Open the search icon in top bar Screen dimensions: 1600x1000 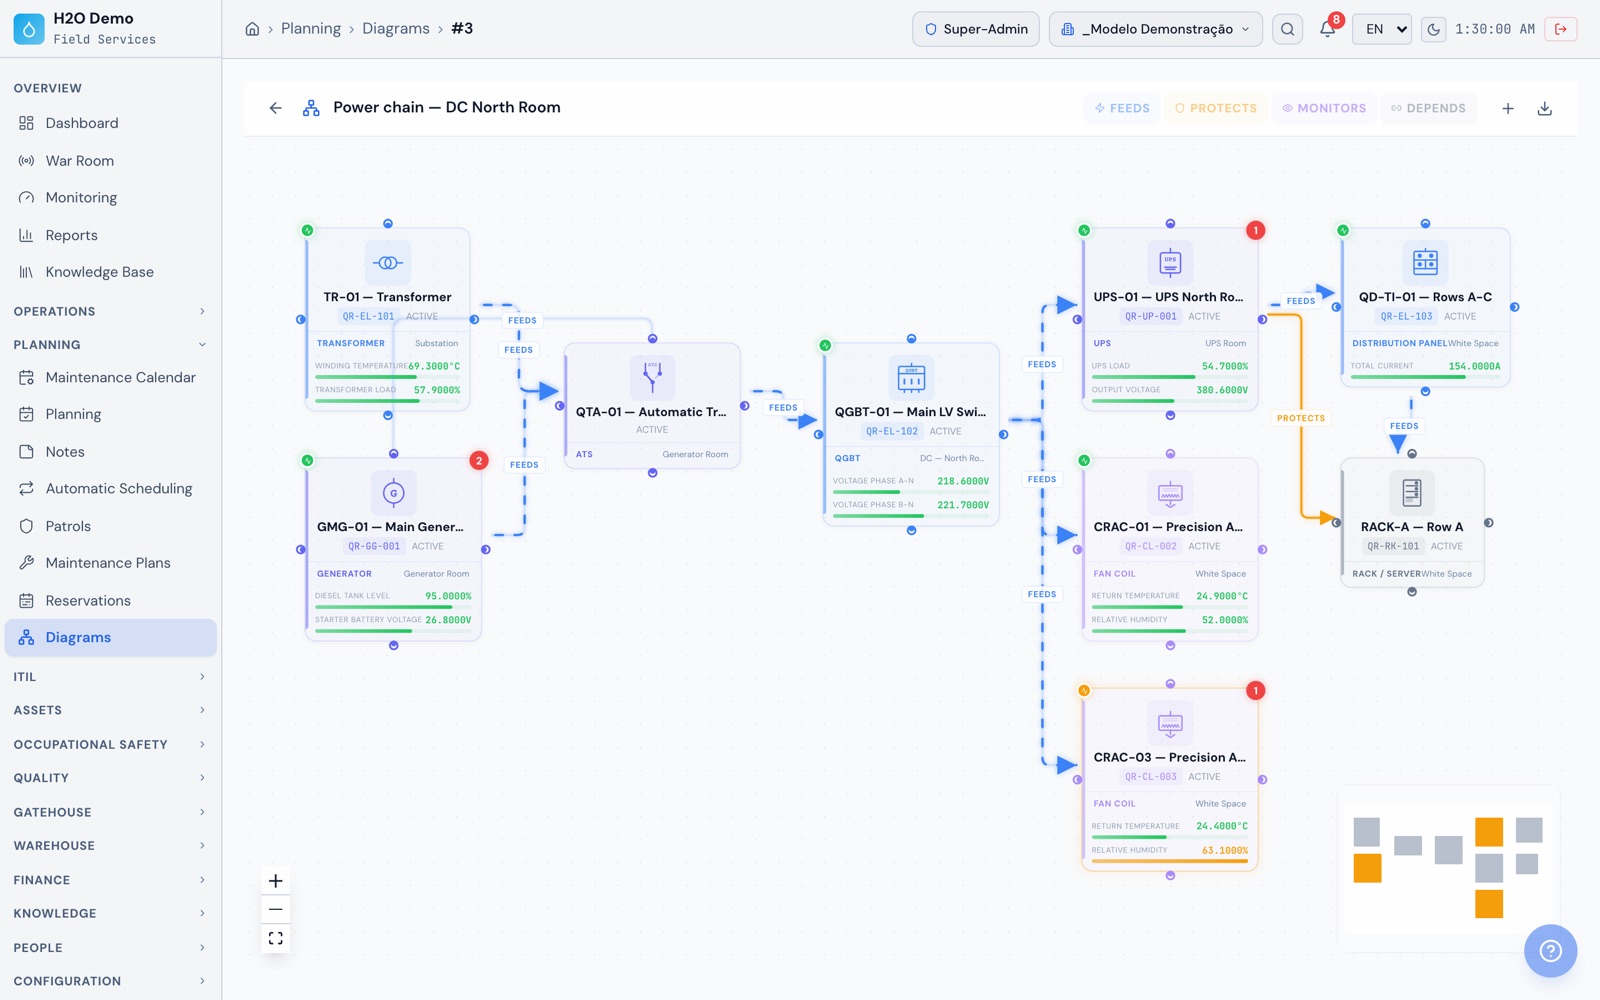click(1288, 29)
